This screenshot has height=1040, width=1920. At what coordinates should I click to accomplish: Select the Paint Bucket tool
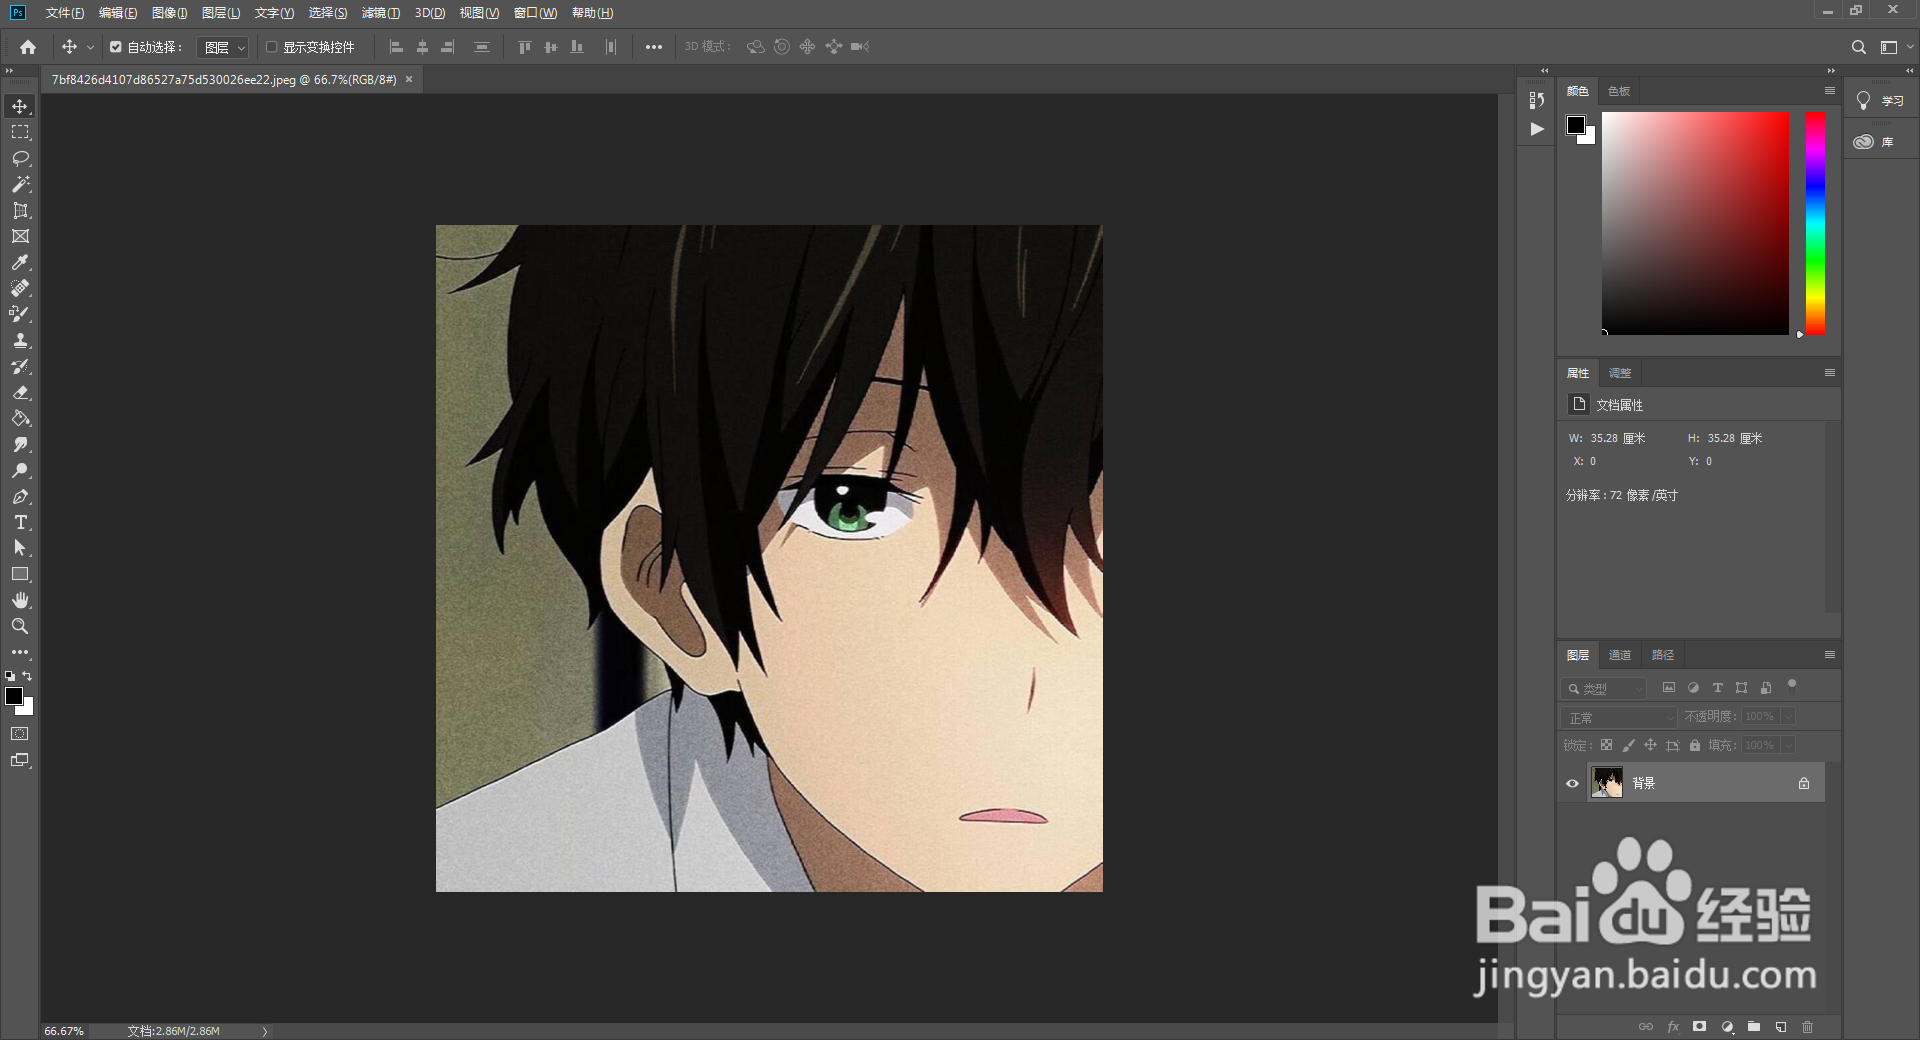(x=20, y=418)
